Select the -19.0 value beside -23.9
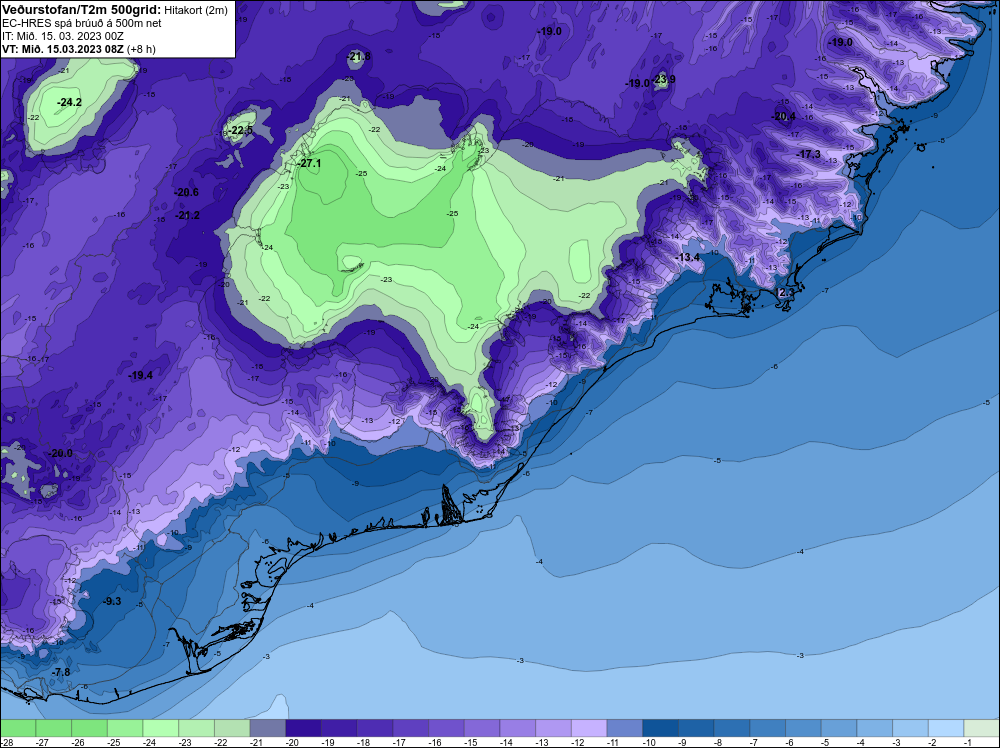 pos(637,84)
